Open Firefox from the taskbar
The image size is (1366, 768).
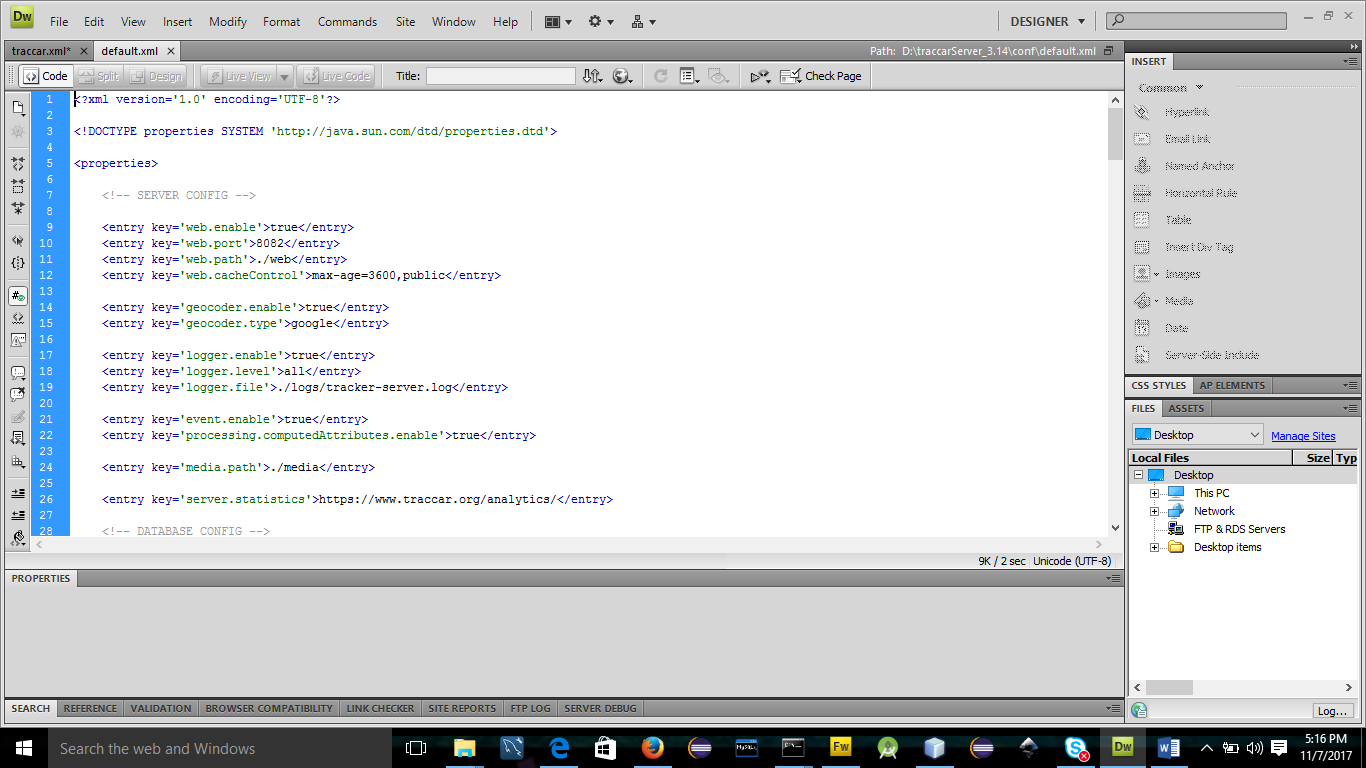click(652, 747)
